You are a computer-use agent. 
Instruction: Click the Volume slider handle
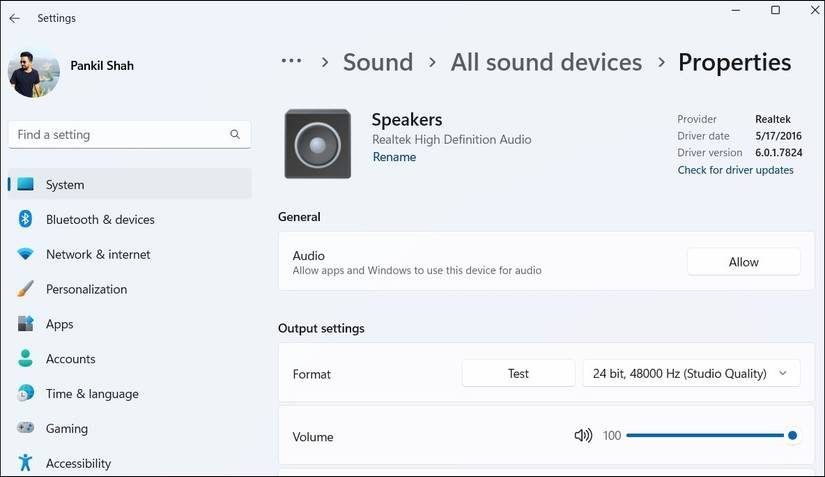coord(792,436)
